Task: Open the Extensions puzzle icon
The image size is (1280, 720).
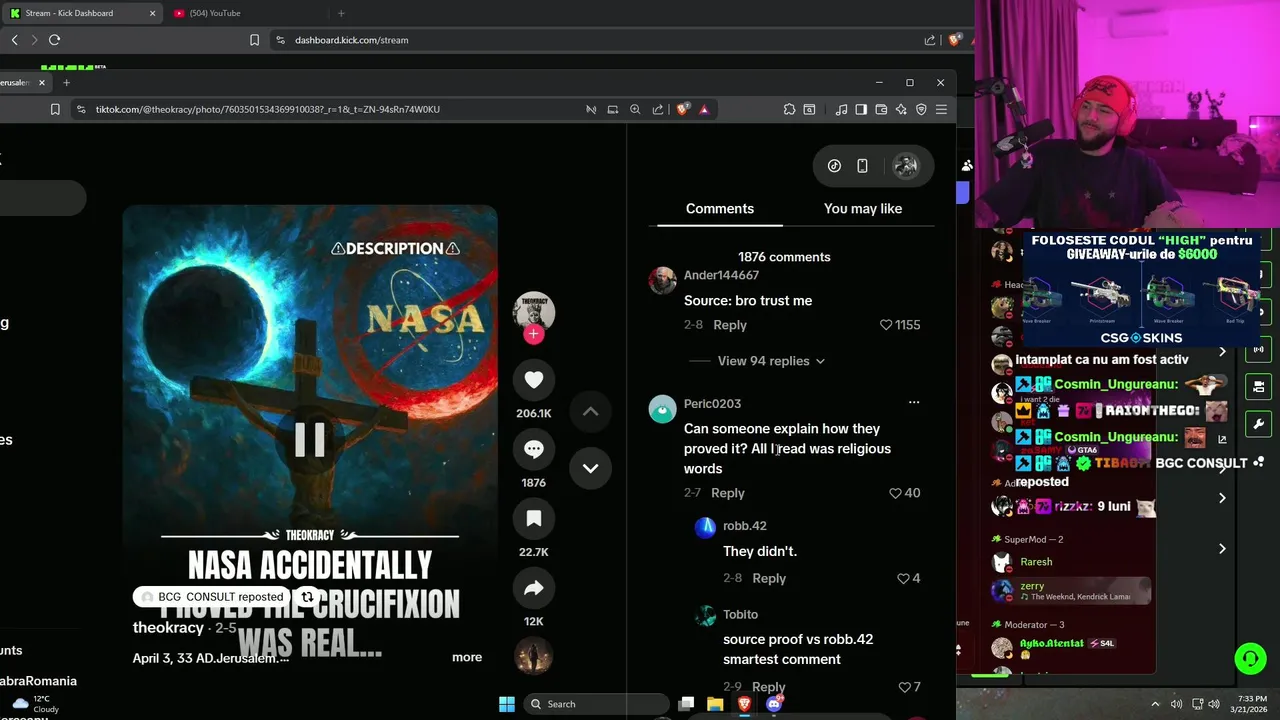Action: pyautogui.click(x=789, y=109)
